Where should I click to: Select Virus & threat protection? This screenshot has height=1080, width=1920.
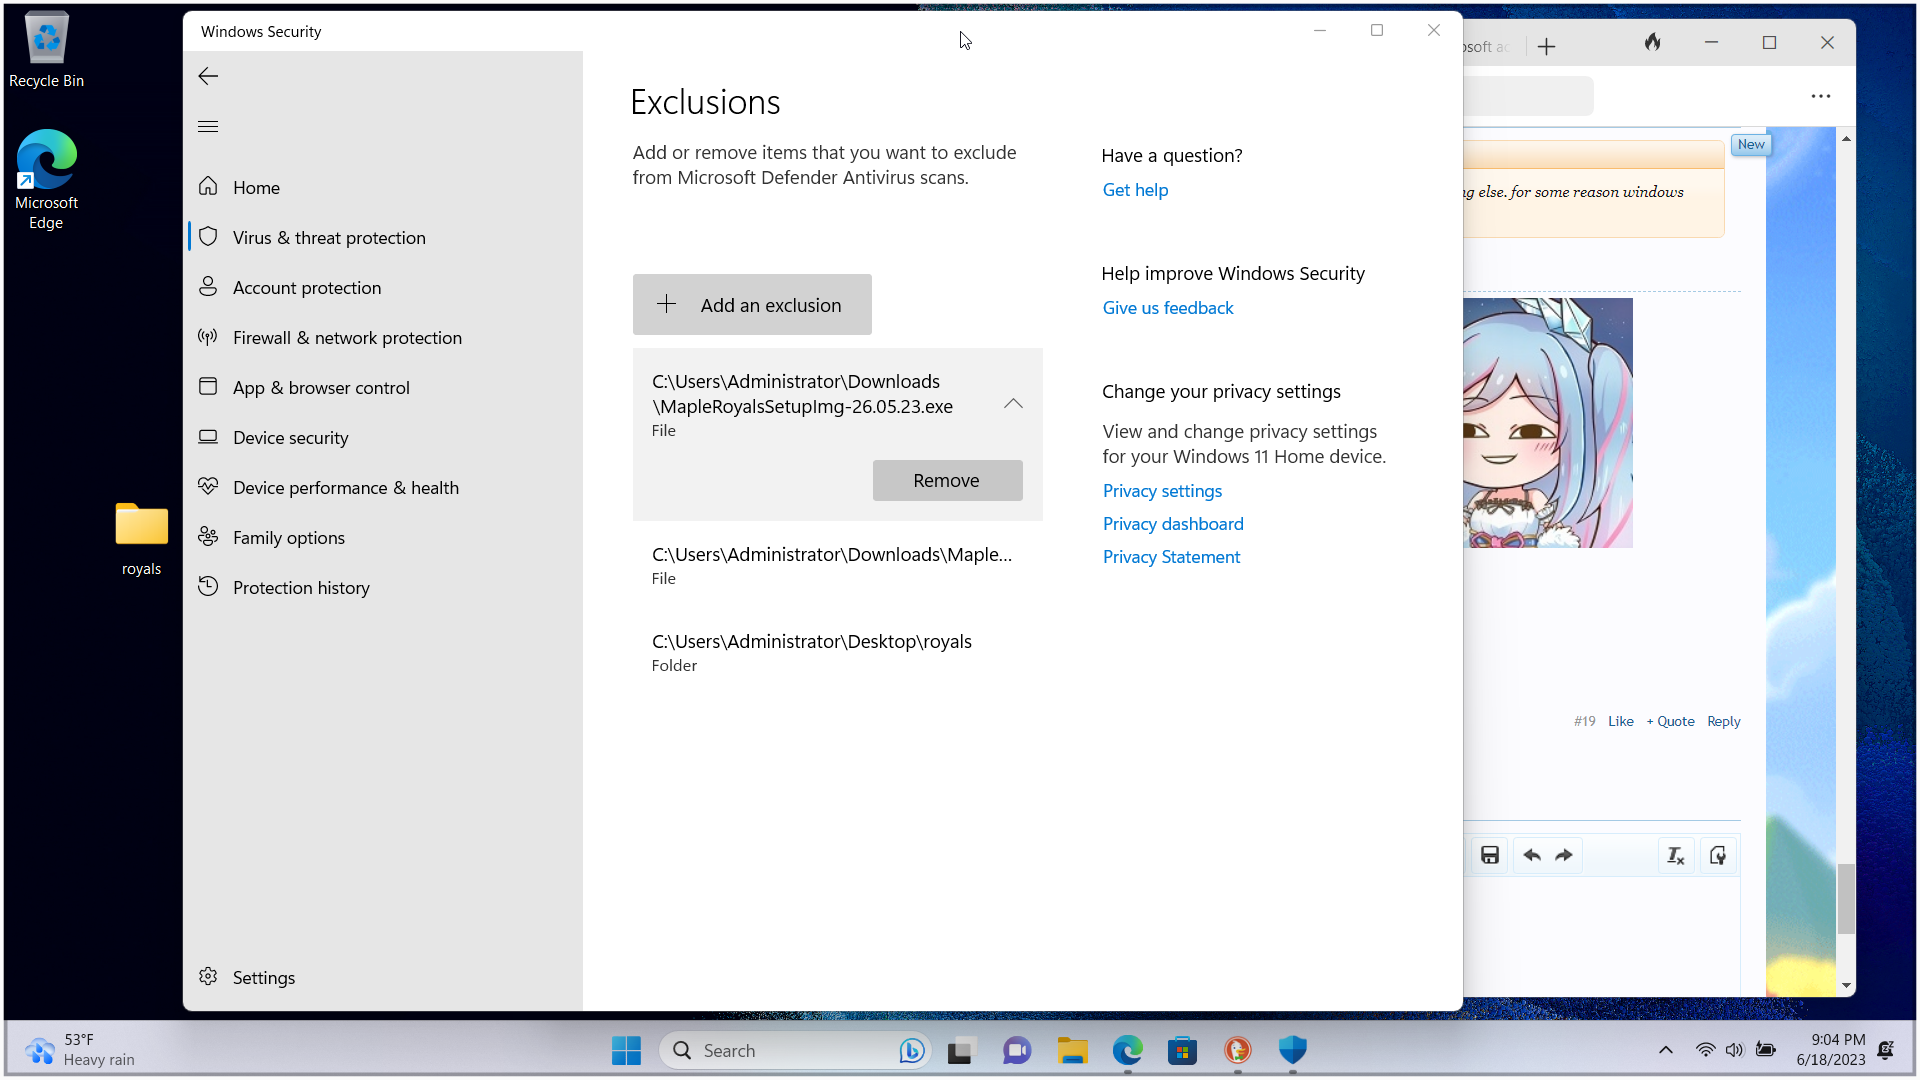click(x=329, y=238)
